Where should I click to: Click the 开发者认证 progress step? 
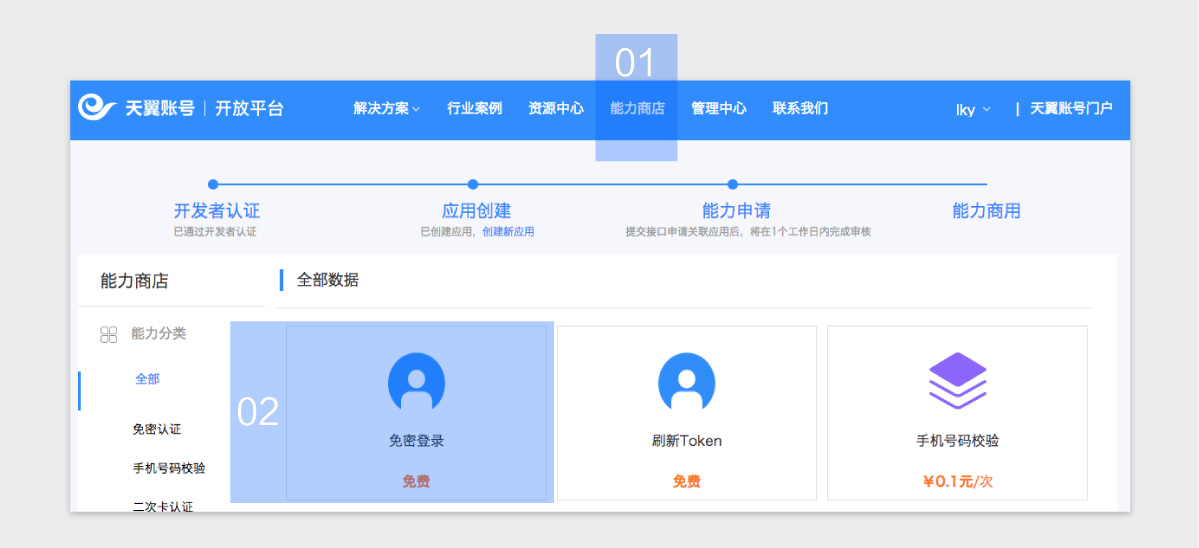[216, 211]
